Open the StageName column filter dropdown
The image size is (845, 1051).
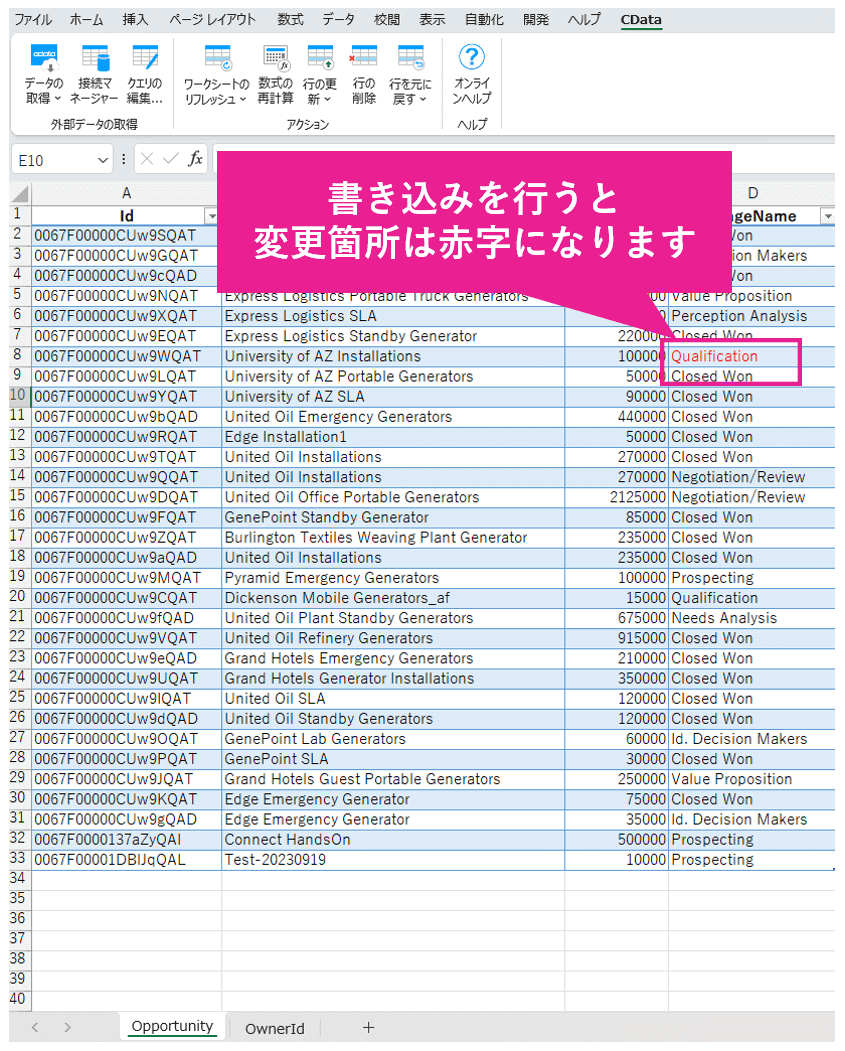828,216
